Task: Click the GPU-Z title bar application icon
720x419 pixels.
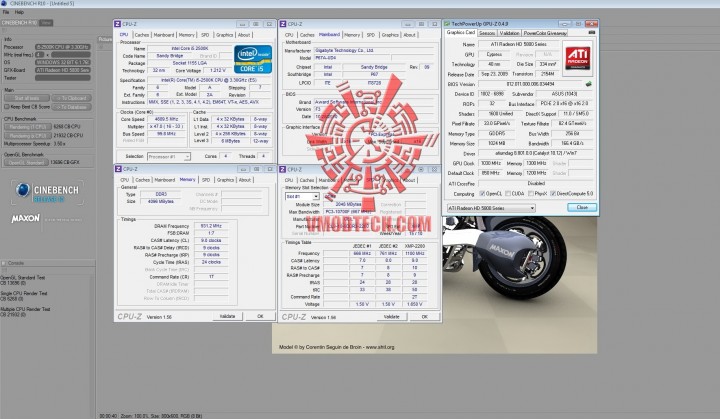Action: pyautogui.click(x=447, y=23)
